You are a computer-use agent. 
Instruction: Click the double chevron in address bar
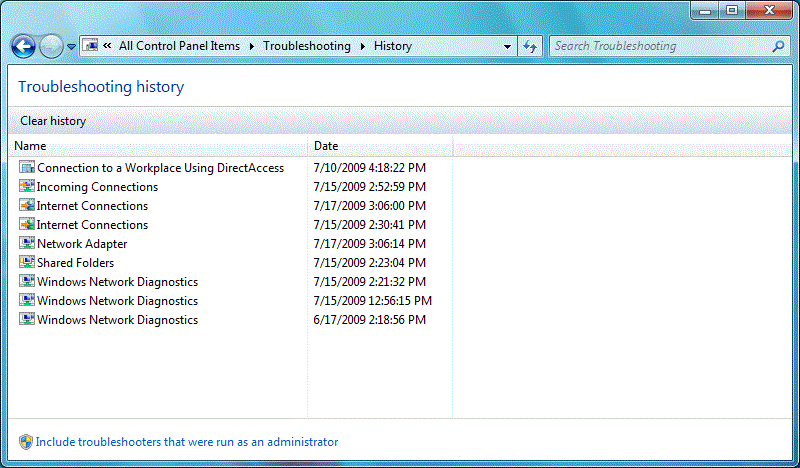tap(107, 45)
